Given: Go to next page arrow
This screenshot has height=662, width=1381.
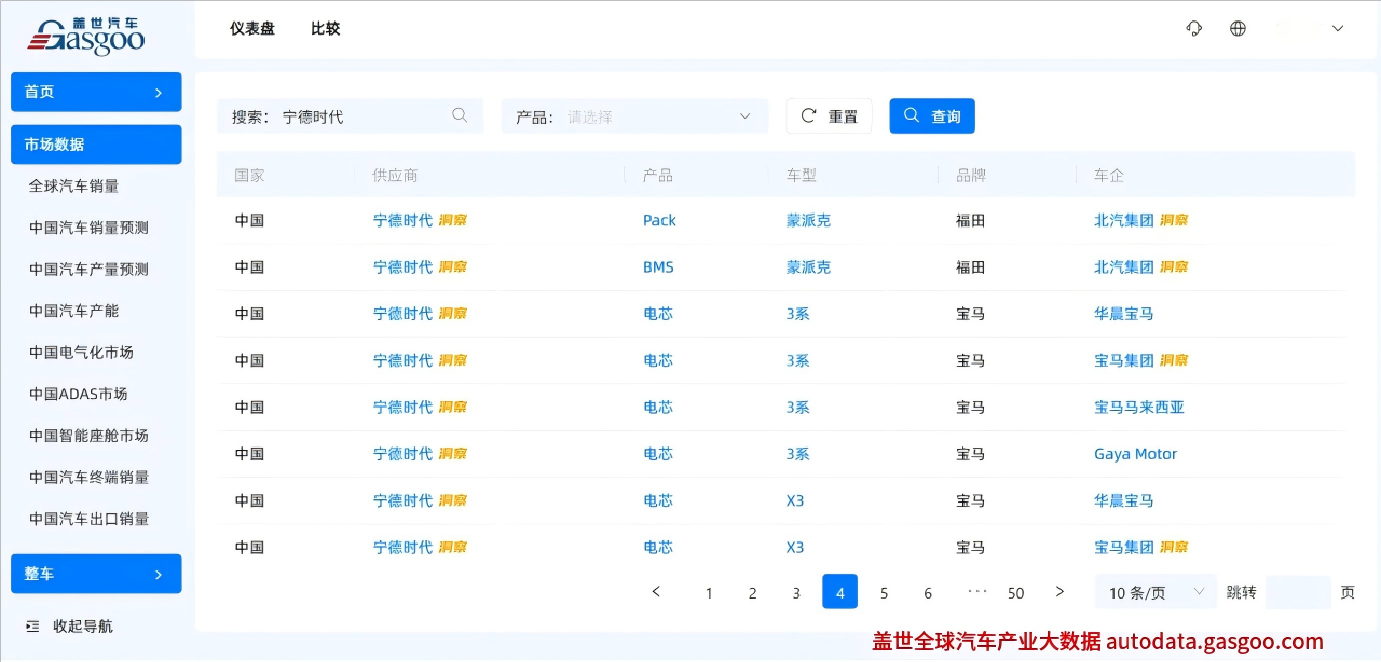Looking at the screenshot, I should (x=1060, y=592).
